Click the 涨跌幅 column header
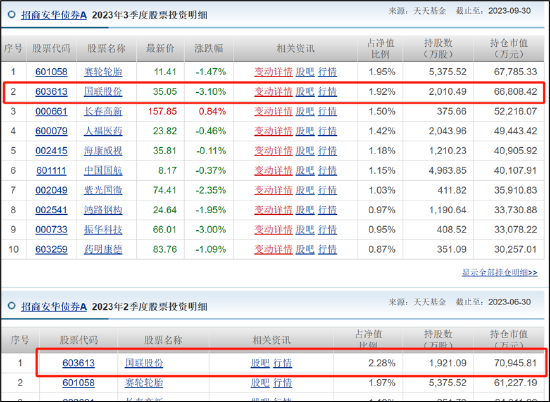This screenshot has height=402, width=550. tap(209, 48)
